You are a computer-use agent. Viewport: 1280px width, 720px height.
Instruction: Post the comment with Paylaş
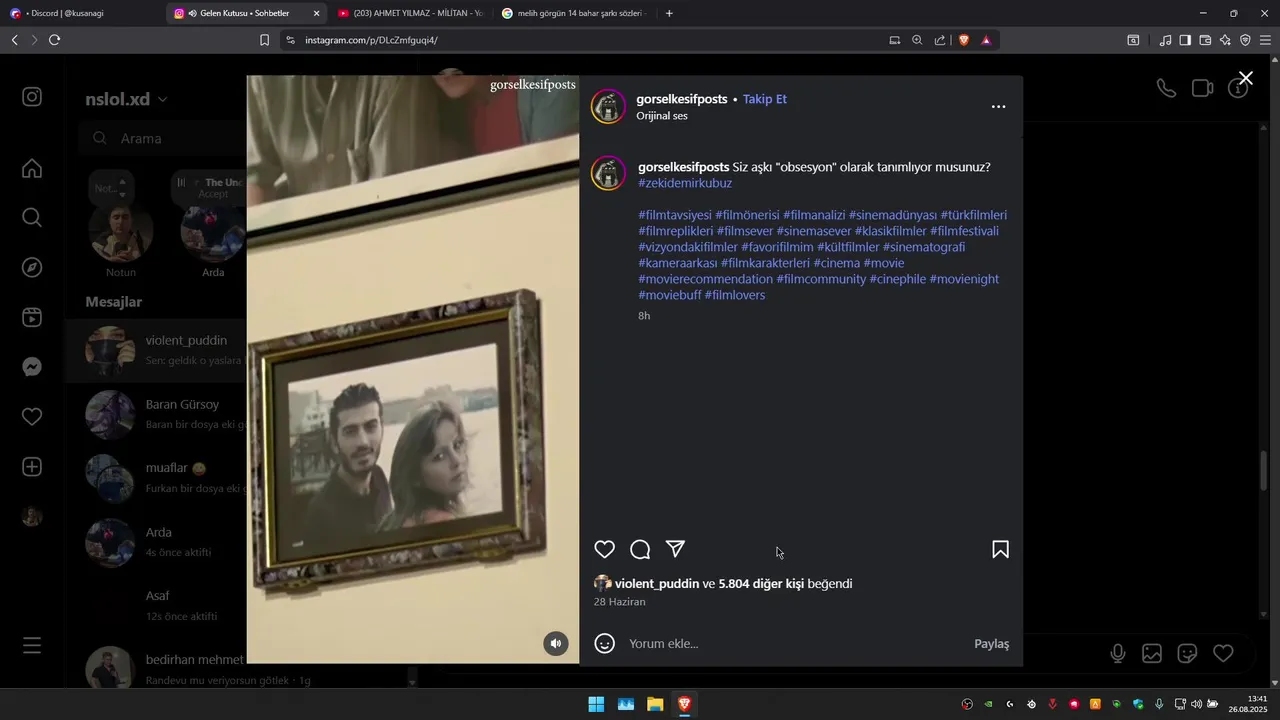pyautogui.click(x=991, y=643)
